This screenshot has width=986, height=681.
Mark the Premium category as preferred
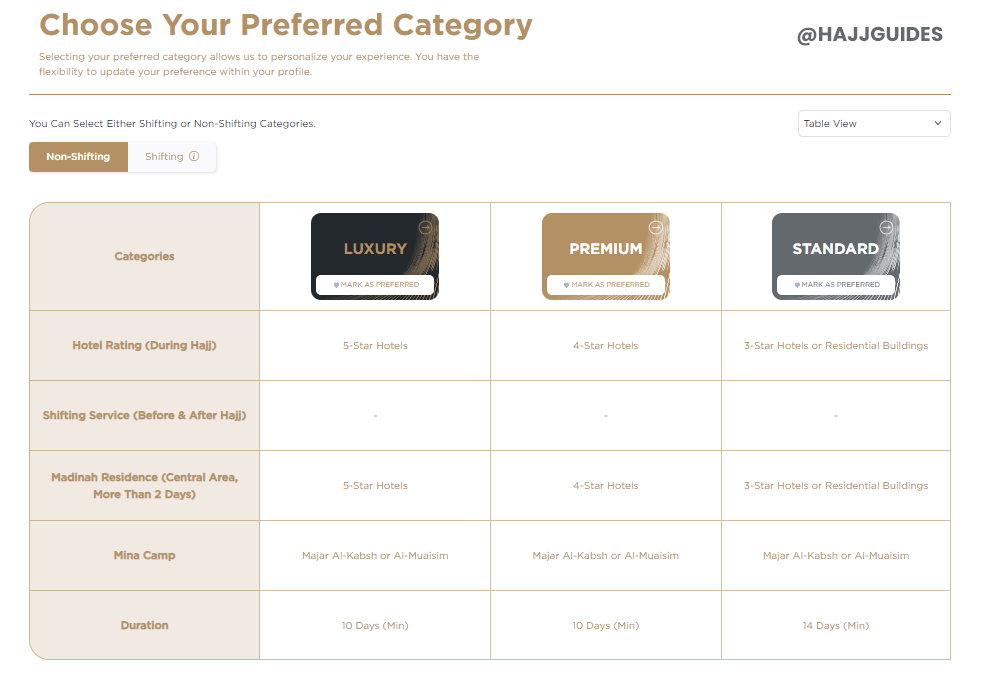pyautogui.click(x=606, y=285)
